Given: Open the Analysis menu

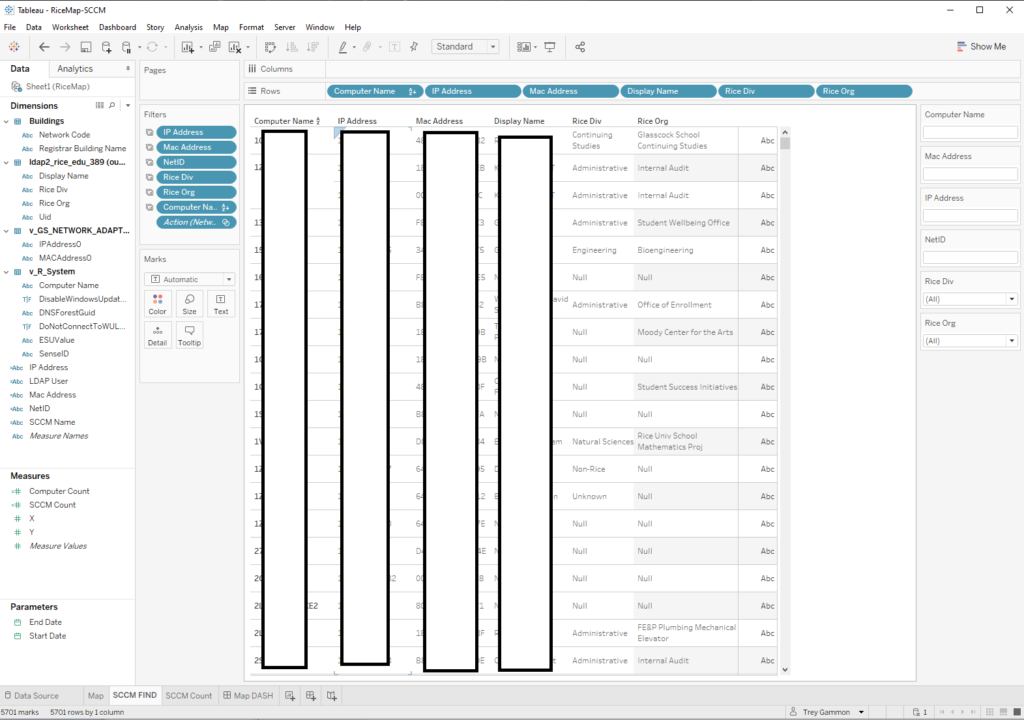Looking at the screenshot, I should click(x=188, y=27).
